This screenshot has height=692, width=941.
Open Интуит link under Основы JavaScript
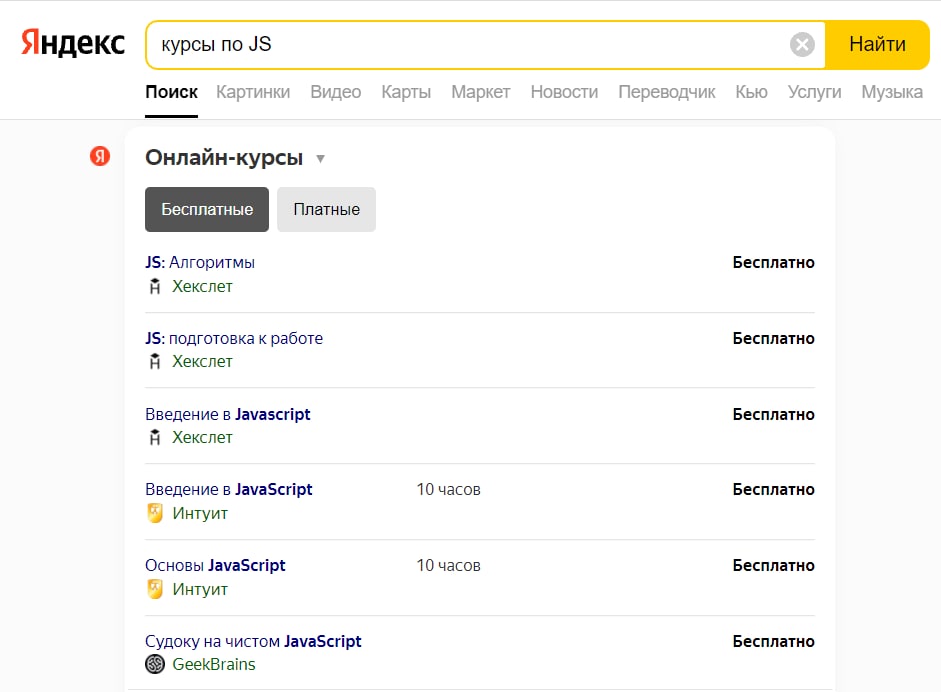[x=200, y=589]
